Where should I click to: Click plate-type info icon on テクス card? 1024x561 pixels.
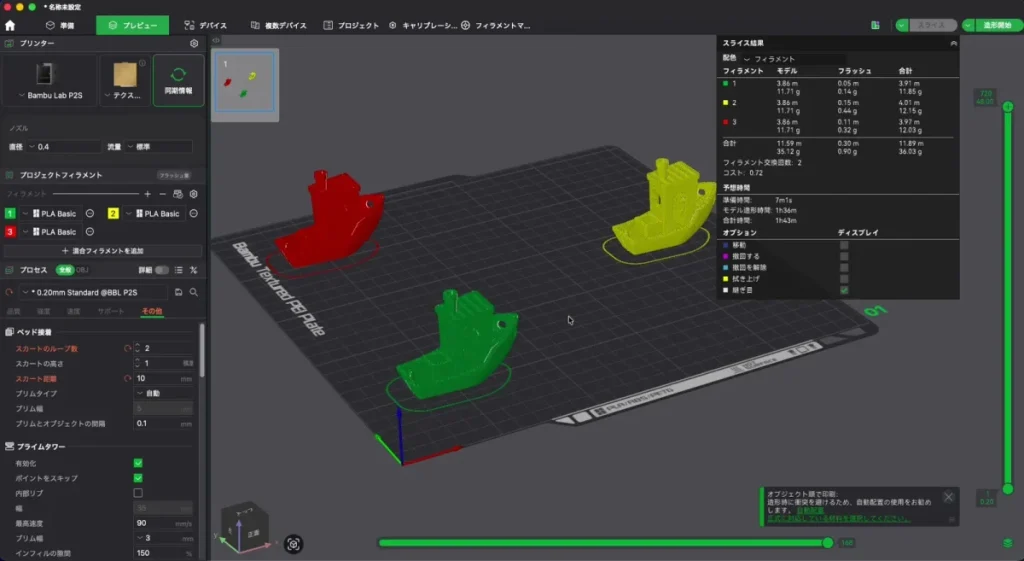tap(142, 63)
